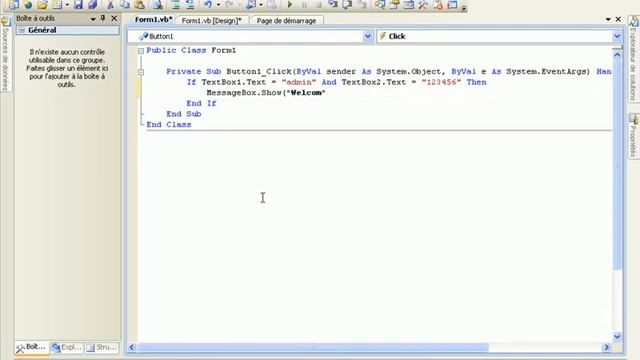Click the Cut scissors icon

tap(110, 4)
